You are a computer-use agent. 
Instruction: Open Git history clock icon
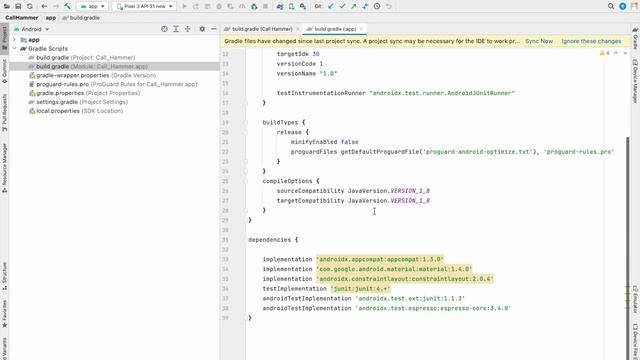377,6
